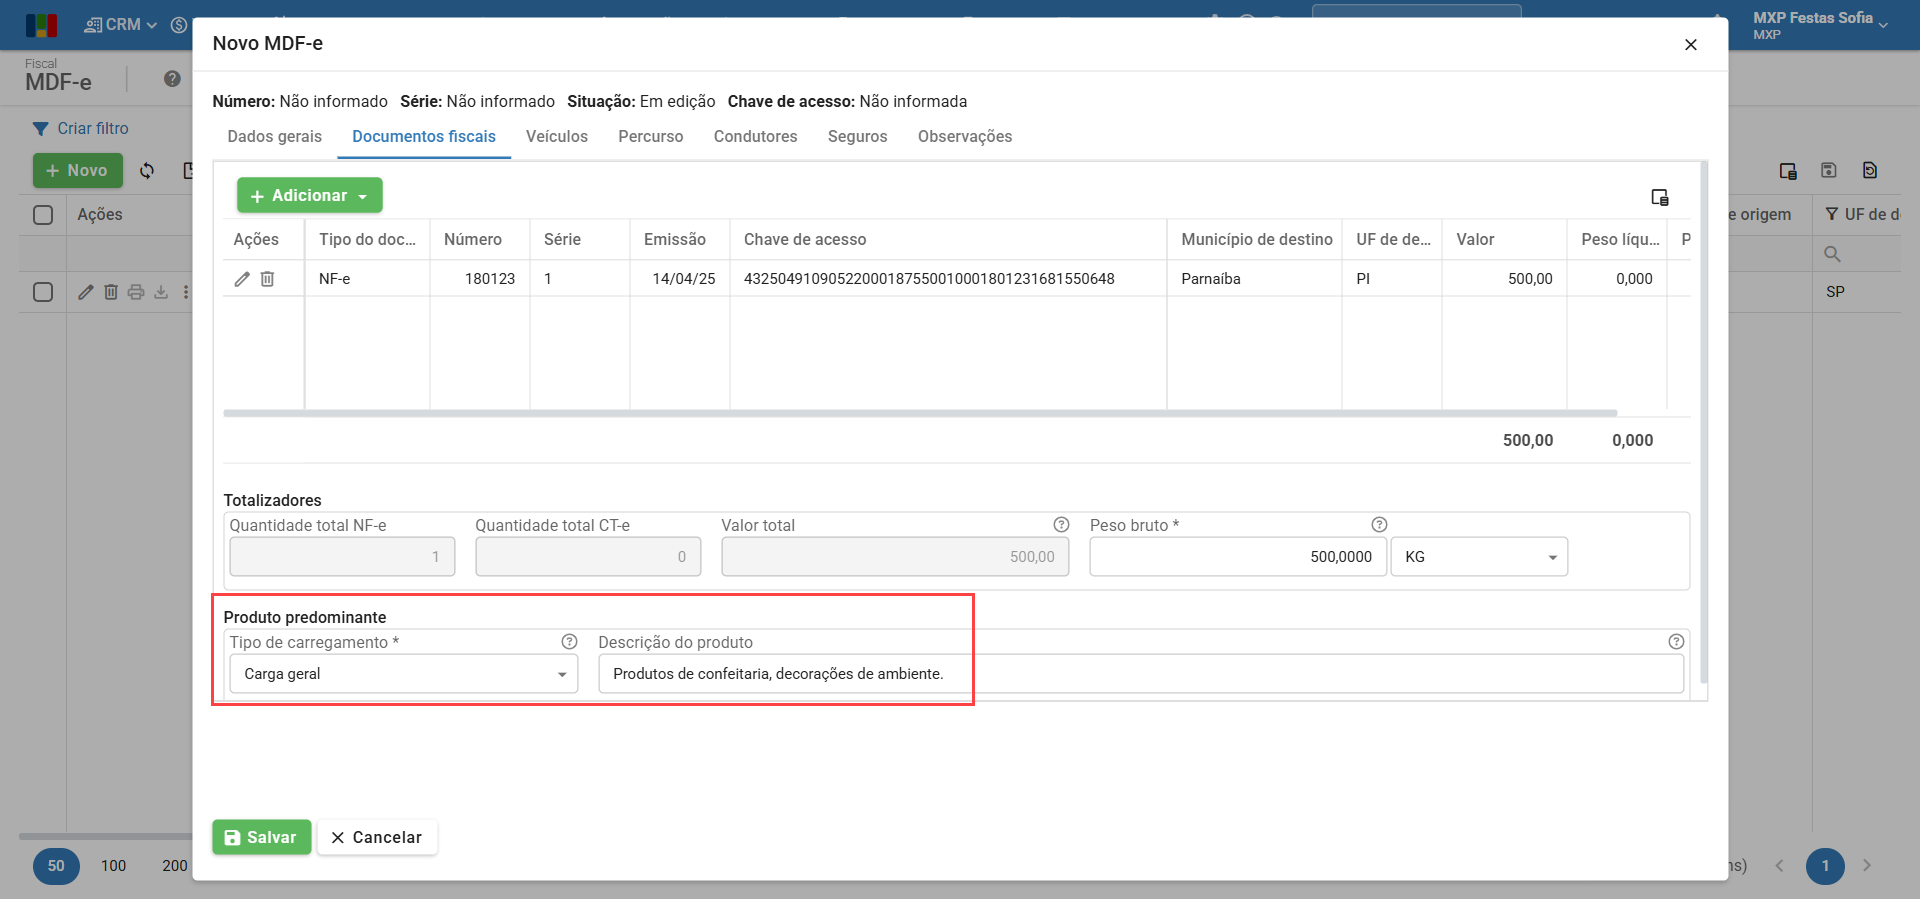Click the page 1 button in pagination
This screenshot has height=899, width=1920.
click(1825, 866)
